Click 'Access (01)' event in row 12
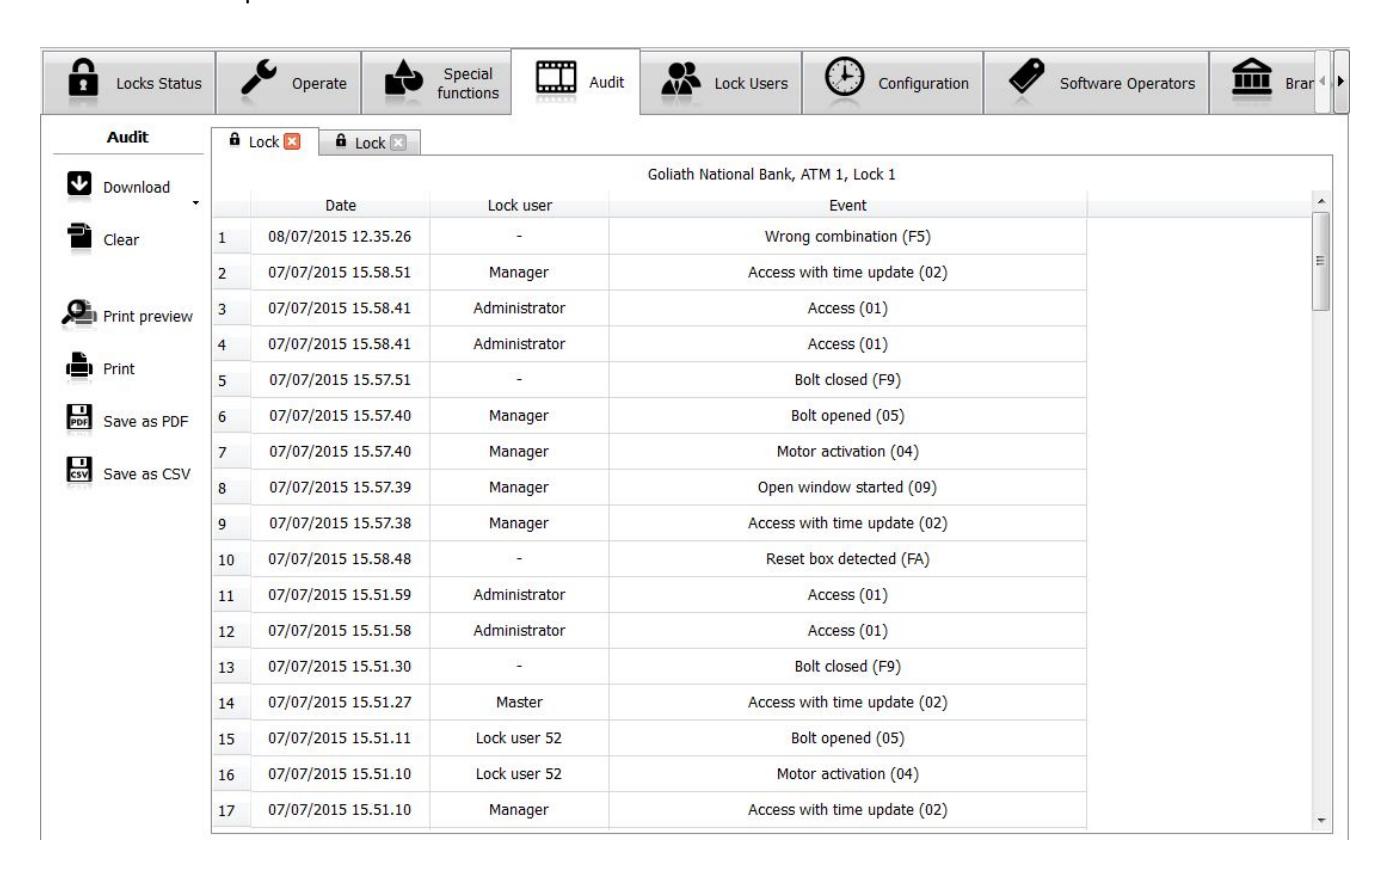1387x869 pixels. coord(848,631)
